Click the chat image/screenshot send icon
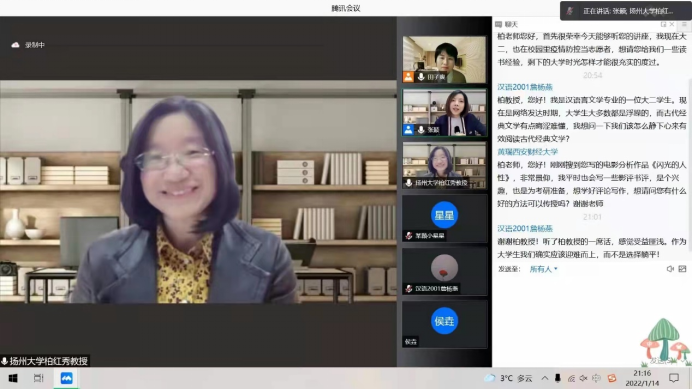Image resolution: width=693 pixels, height=390 pixels. pos(682,269)
